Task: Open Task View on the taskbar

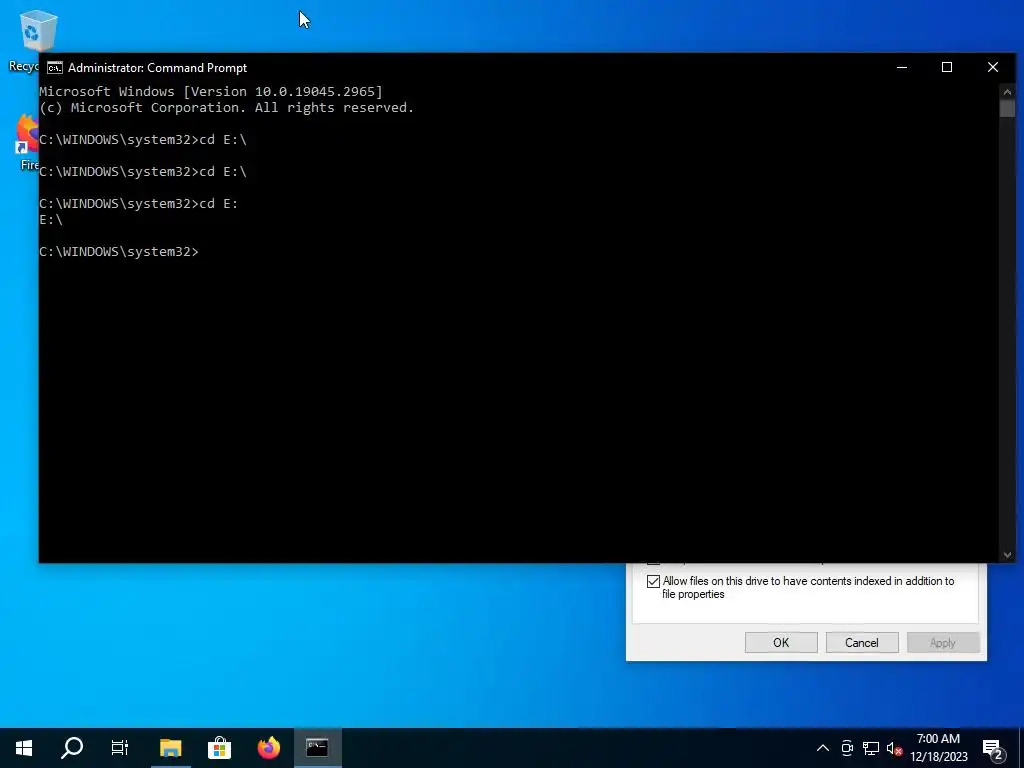Action: click(120, 748)
